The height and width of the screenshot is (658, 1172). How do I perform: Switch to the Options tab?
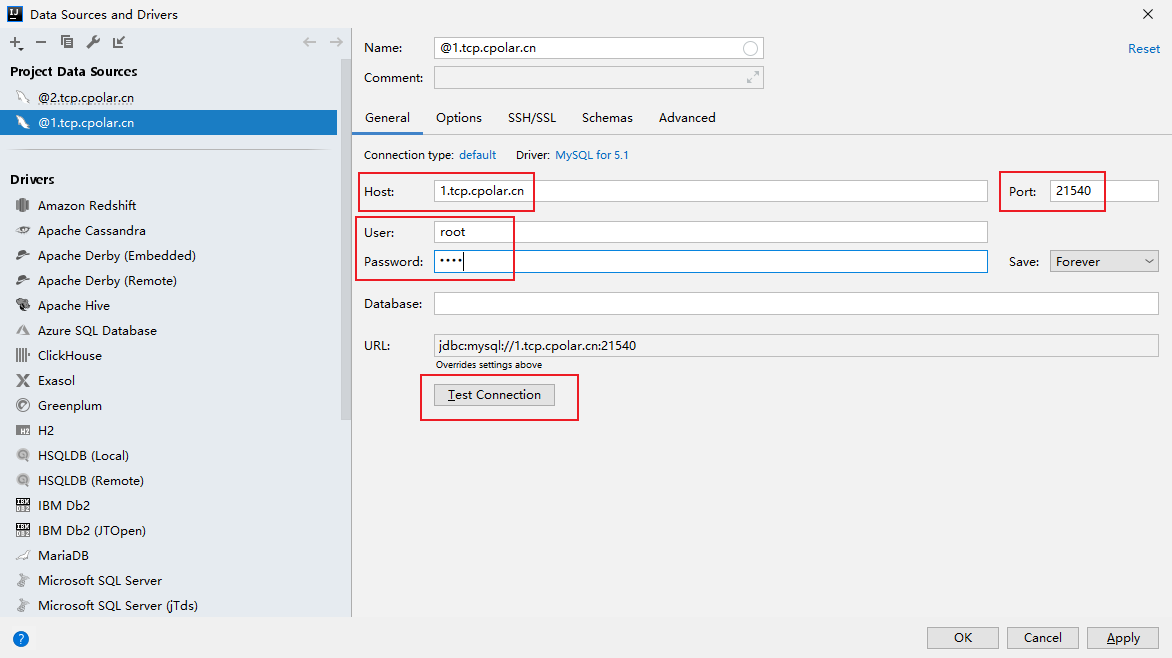pos(459,118)
